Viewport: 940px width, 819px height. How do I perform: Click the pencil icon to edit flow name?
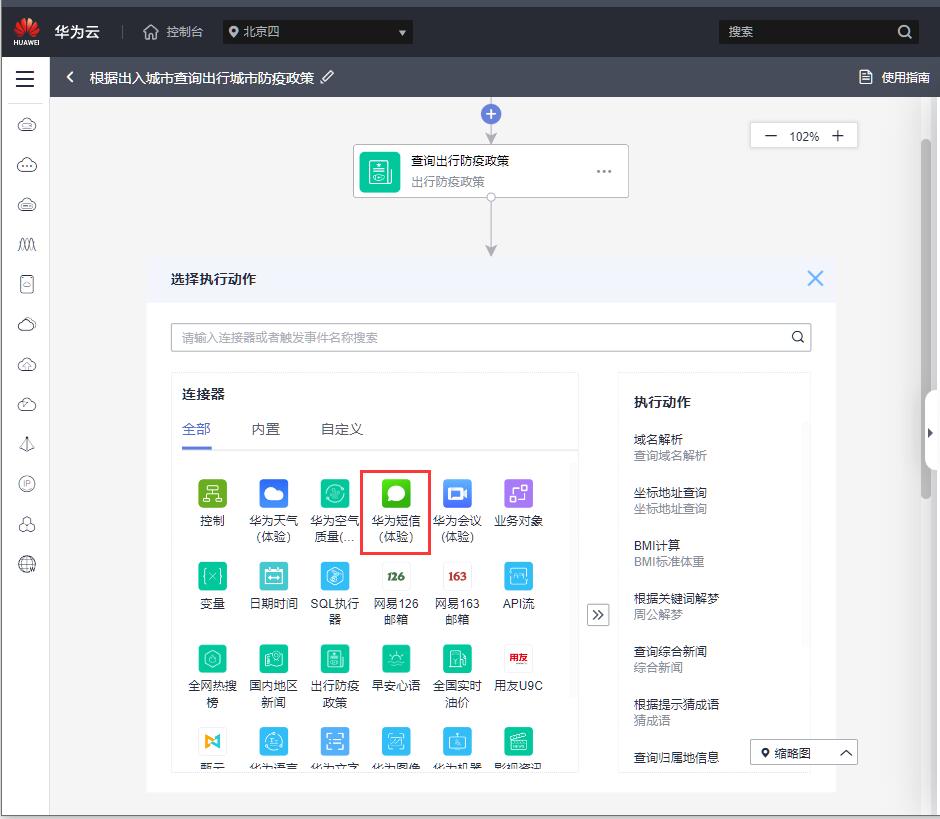click(x=327, y=77)
